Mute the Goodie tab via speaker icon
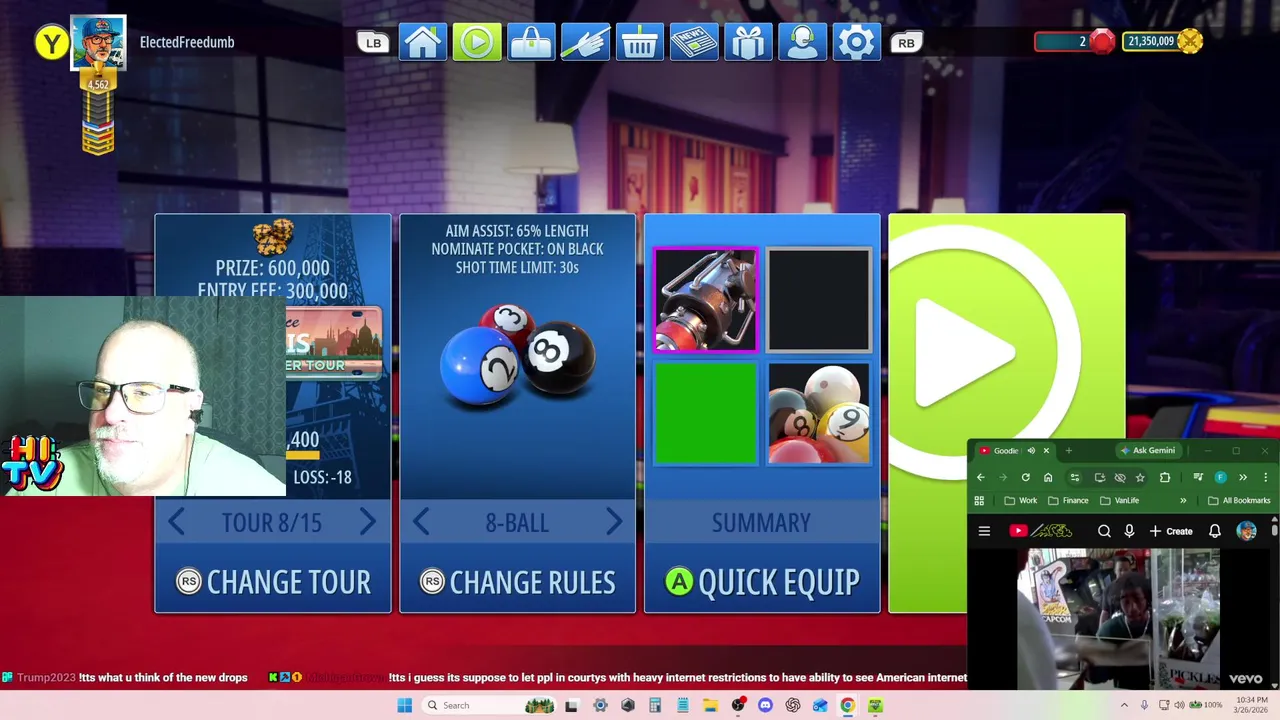This screenshot has width=1280, height=720. pyautogui.click(x=1031, y=450)
